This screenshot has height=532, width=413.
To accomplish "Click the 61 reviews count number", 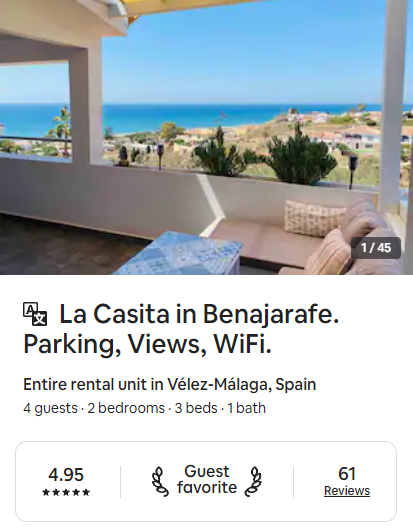I will [x=347, y=474].
